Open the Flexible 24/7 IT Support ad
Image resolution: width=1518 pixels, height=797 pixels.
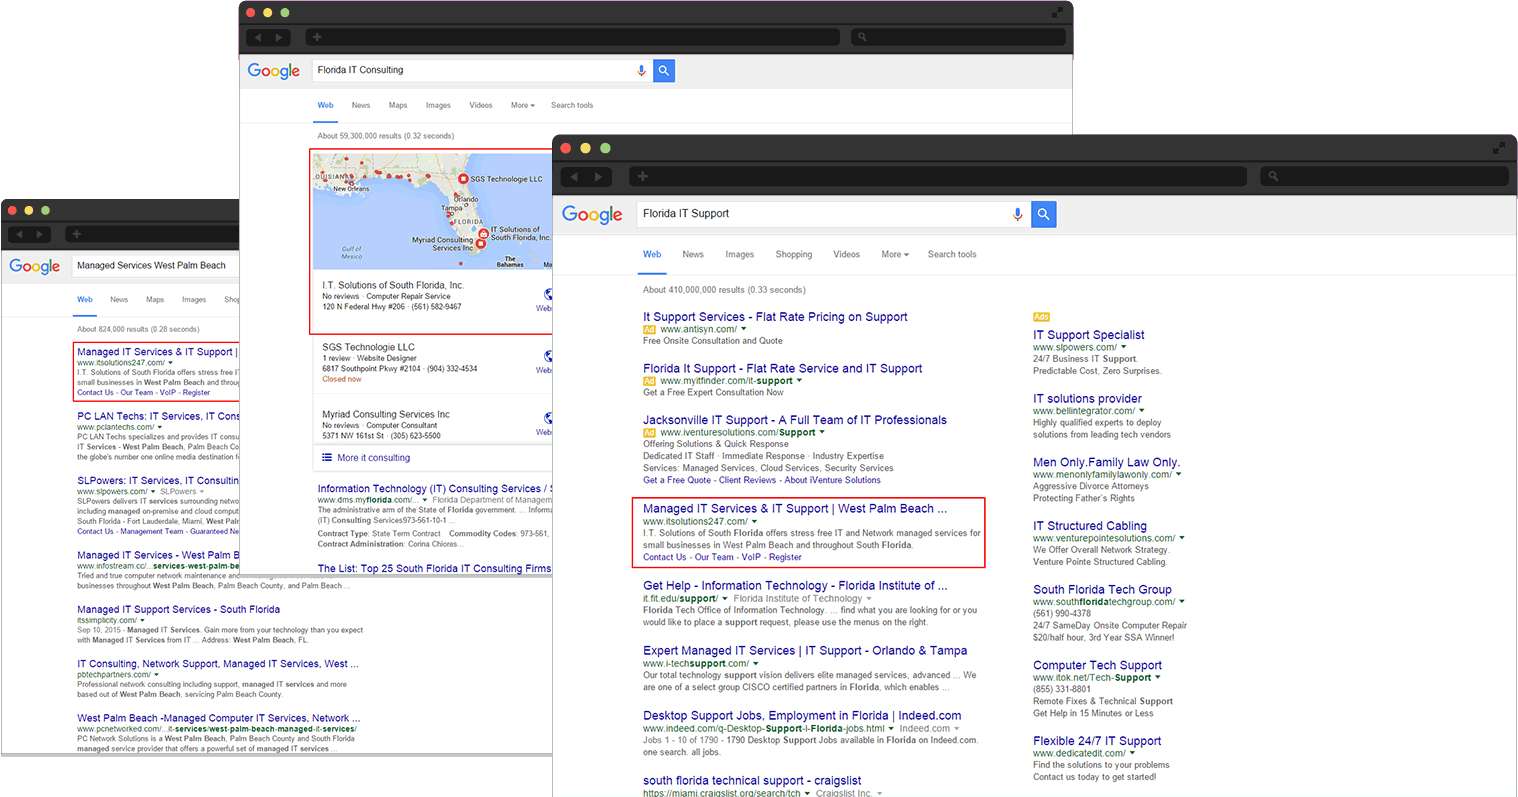tap(1097, 741)
